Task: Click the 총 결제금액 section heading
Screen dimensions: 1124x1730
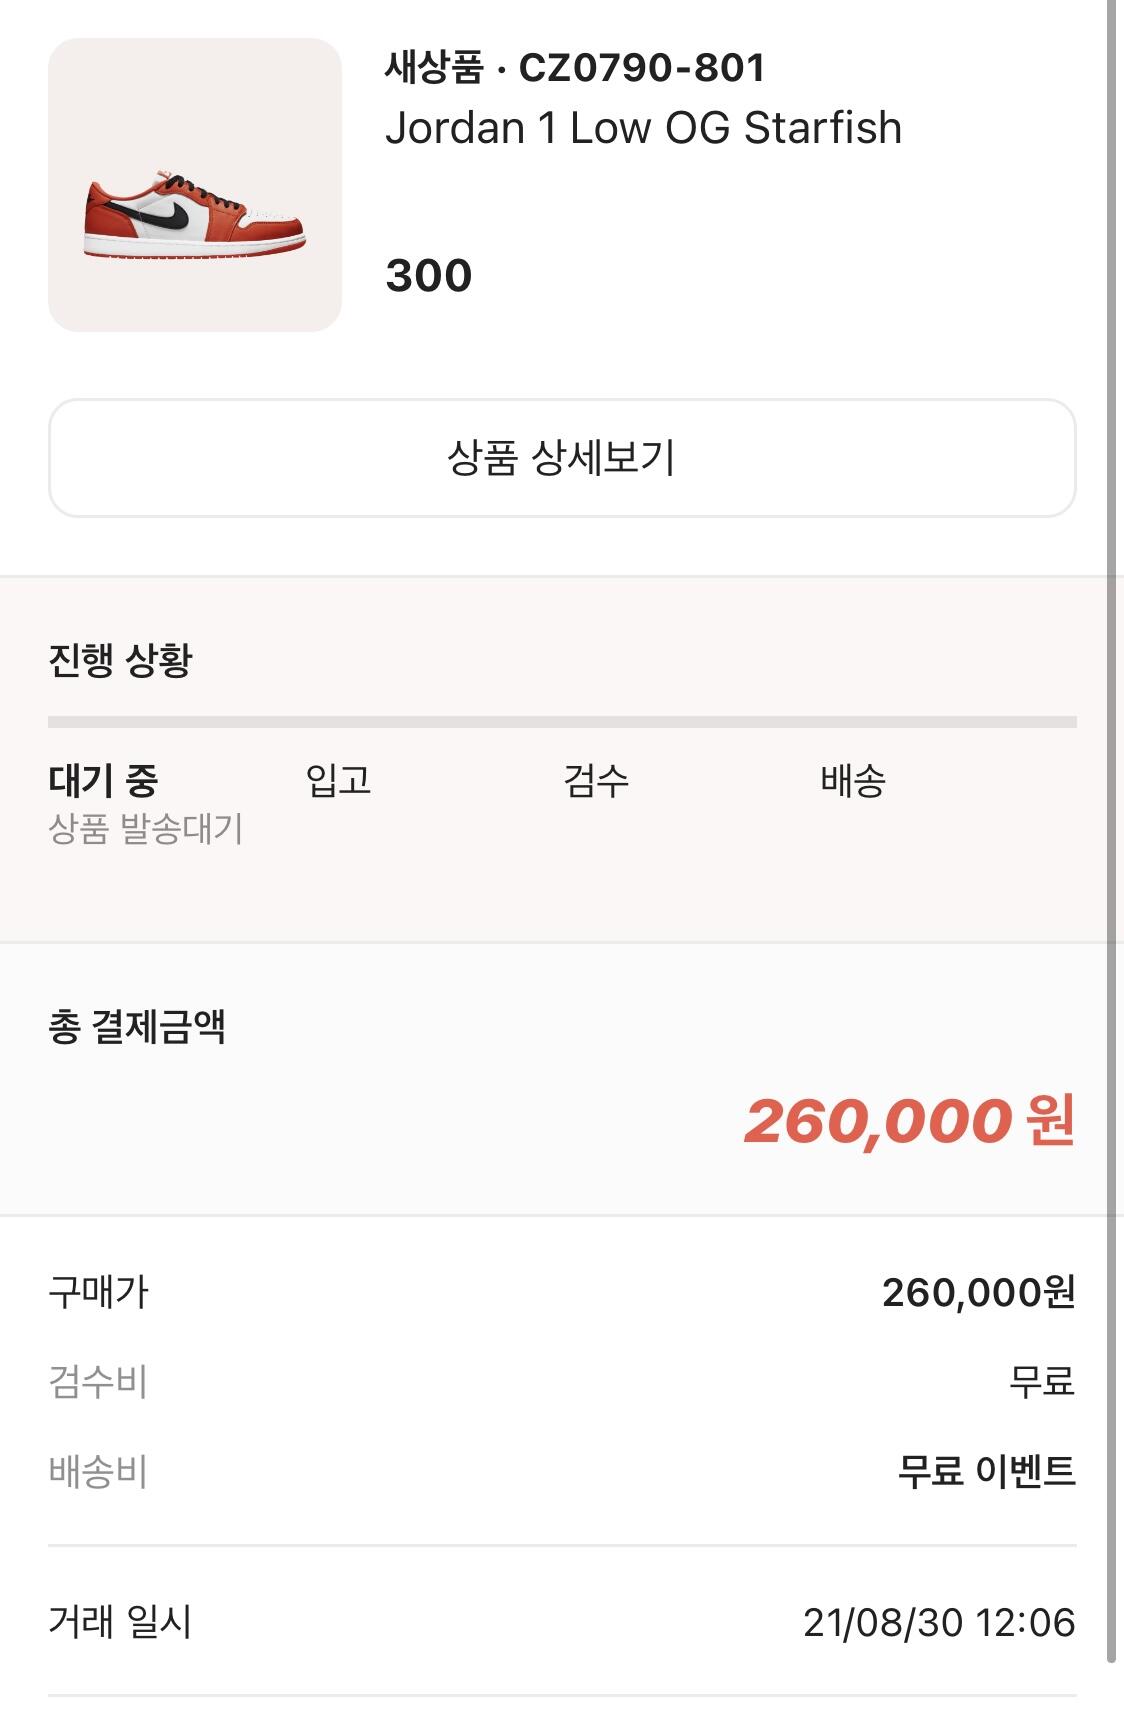Action: pyautogui.click(x=137, y=1027)
